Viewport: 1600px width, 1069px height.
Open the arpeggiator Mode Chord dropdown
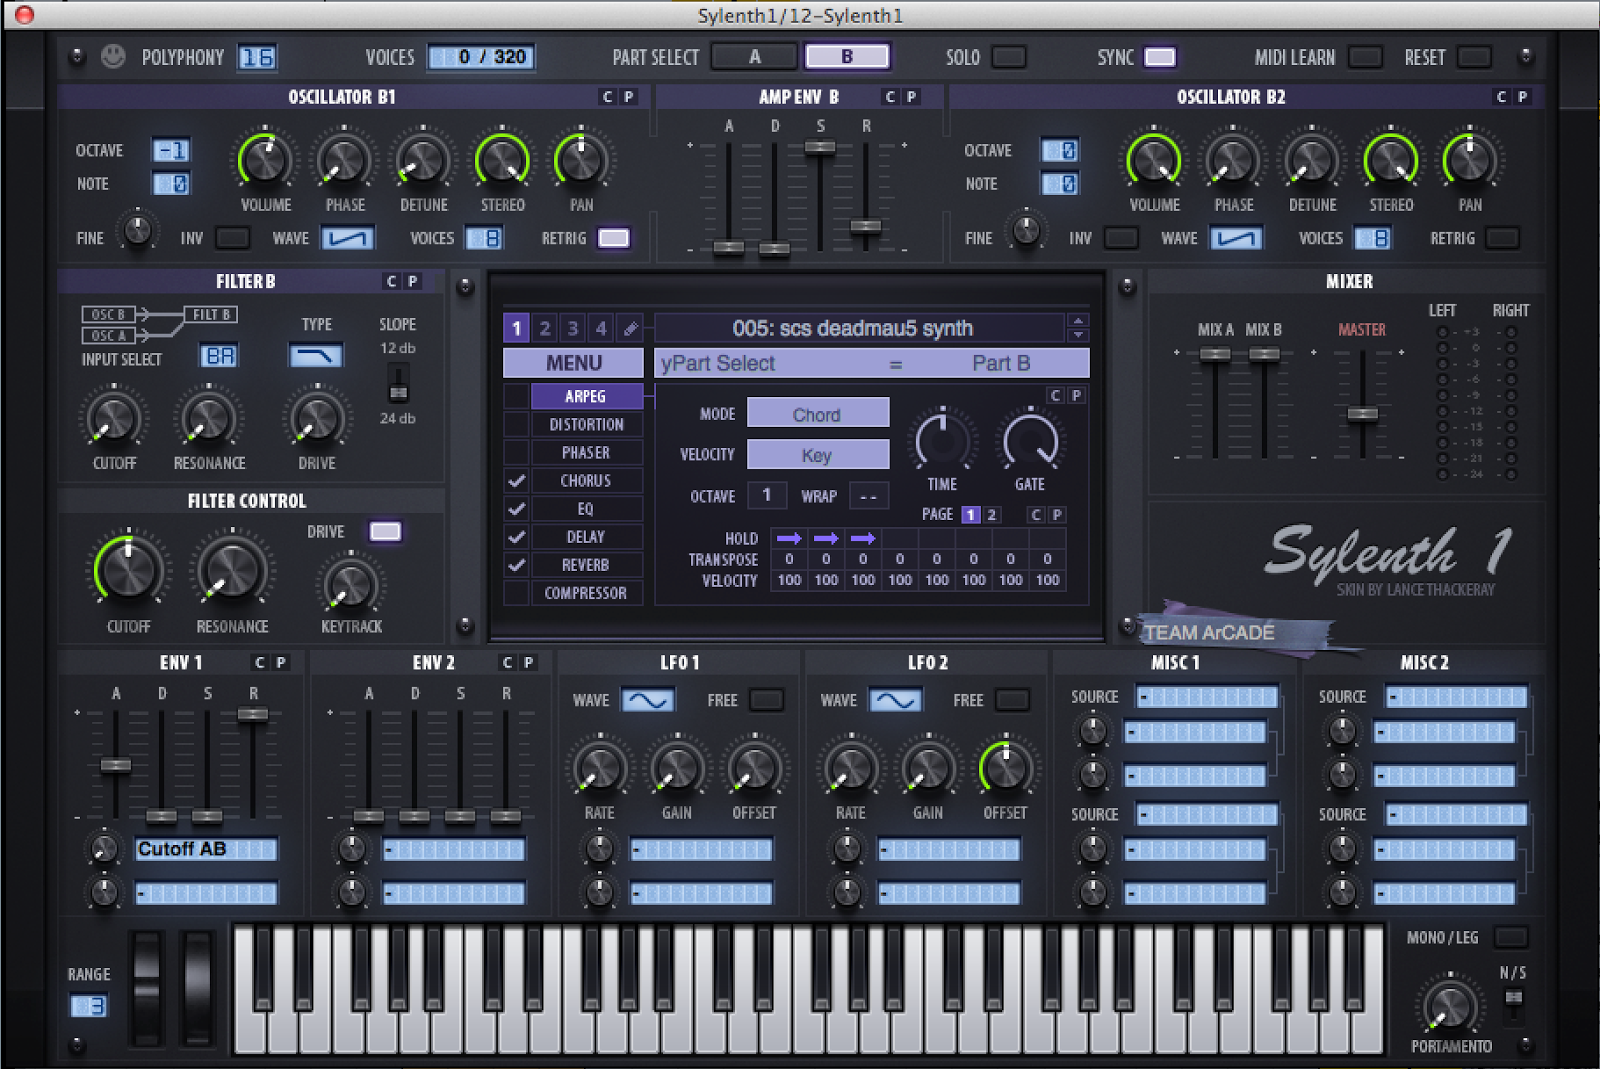point(818,414)
